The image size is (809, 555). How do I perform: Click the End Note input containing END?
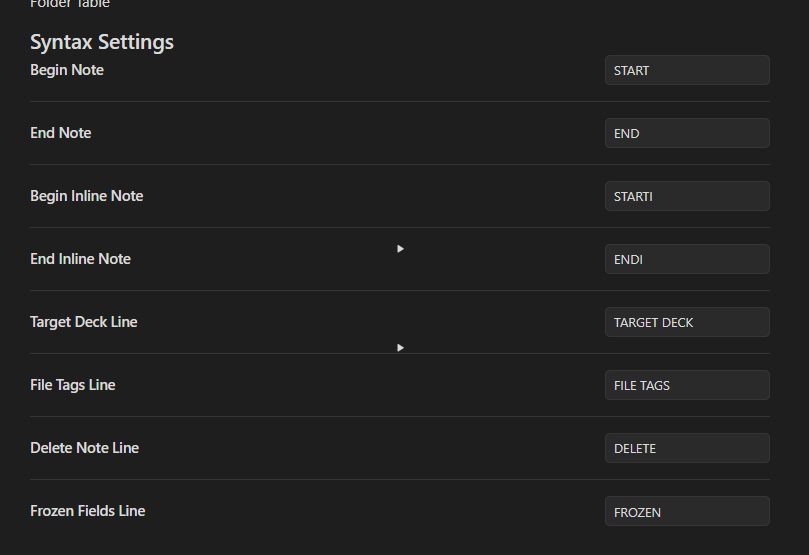tap(687, 133)
